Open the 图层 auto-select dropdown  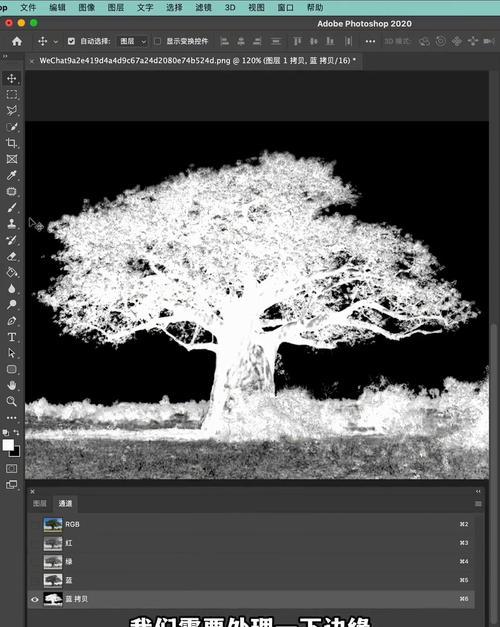coord(132,41)
